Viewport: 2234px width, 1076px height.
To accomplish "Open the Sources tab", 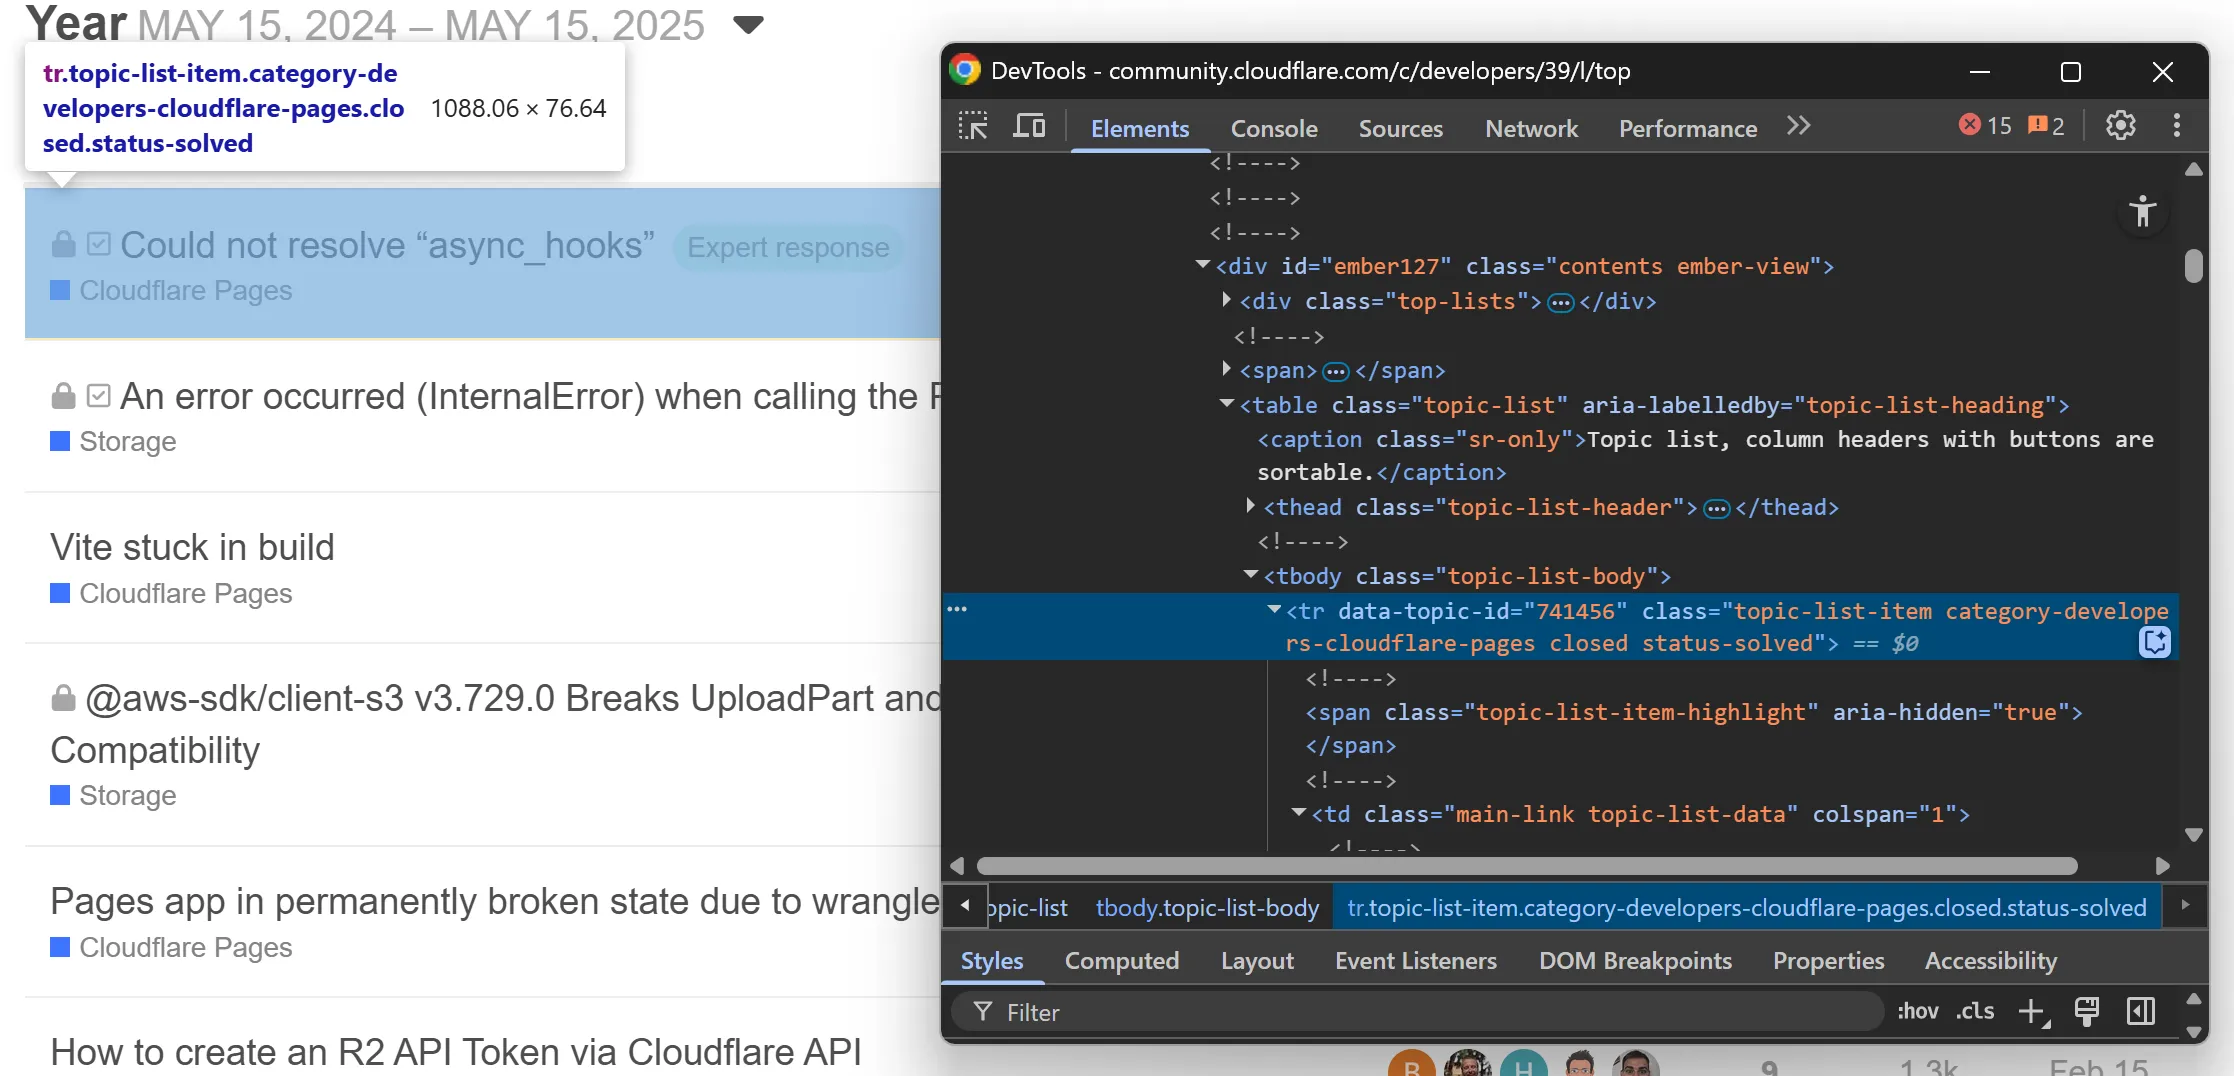I will [x=1400, y=128].
